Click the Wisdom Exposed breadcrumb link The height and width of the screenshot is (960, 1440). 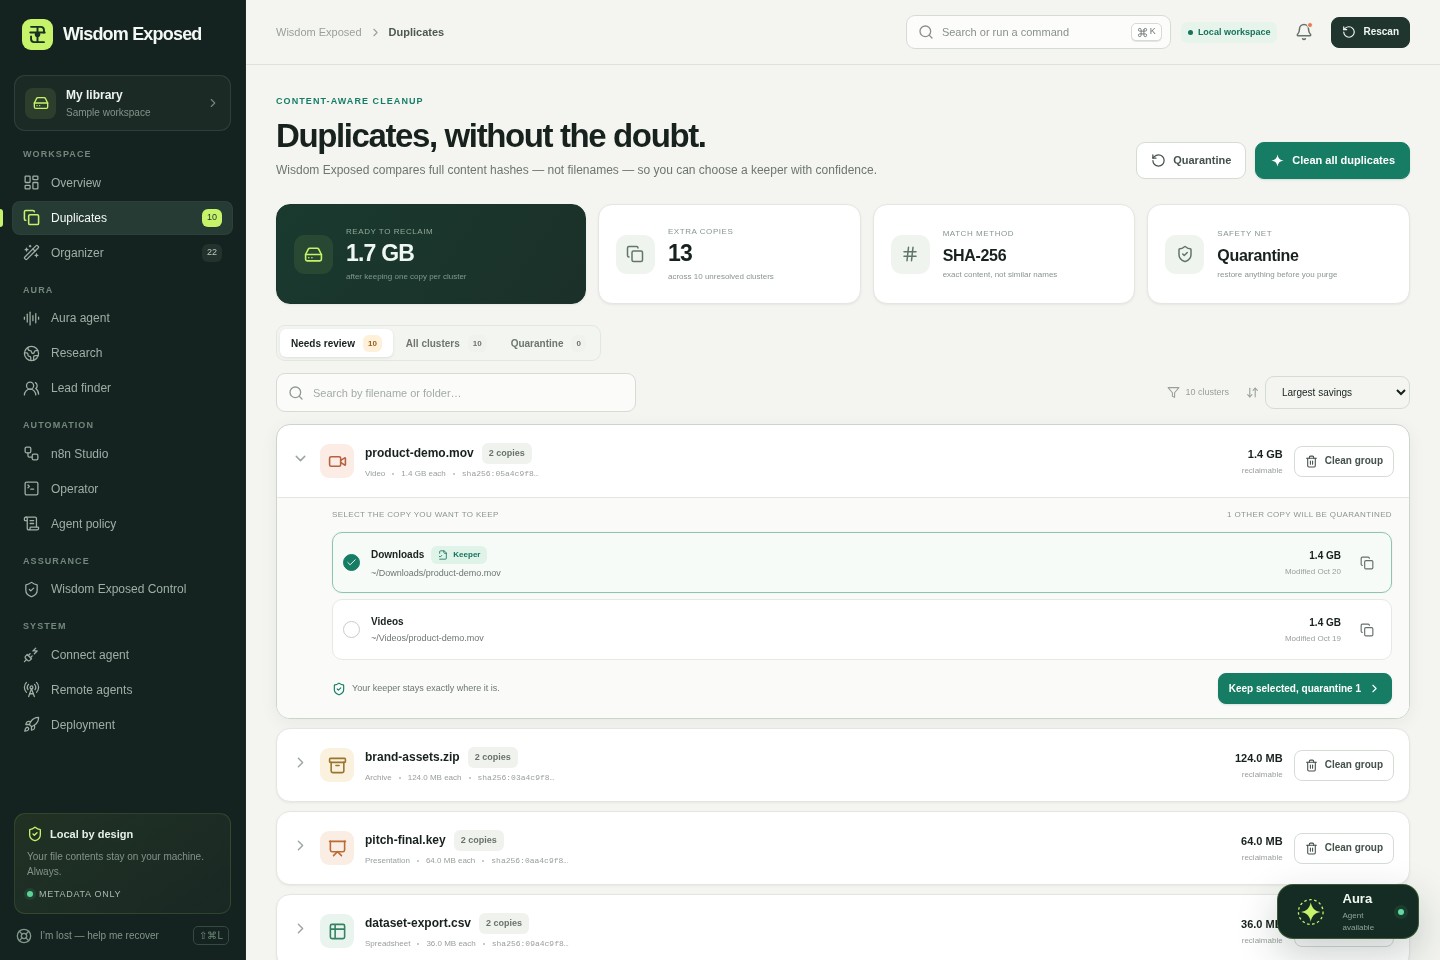[x=319, y=32]
